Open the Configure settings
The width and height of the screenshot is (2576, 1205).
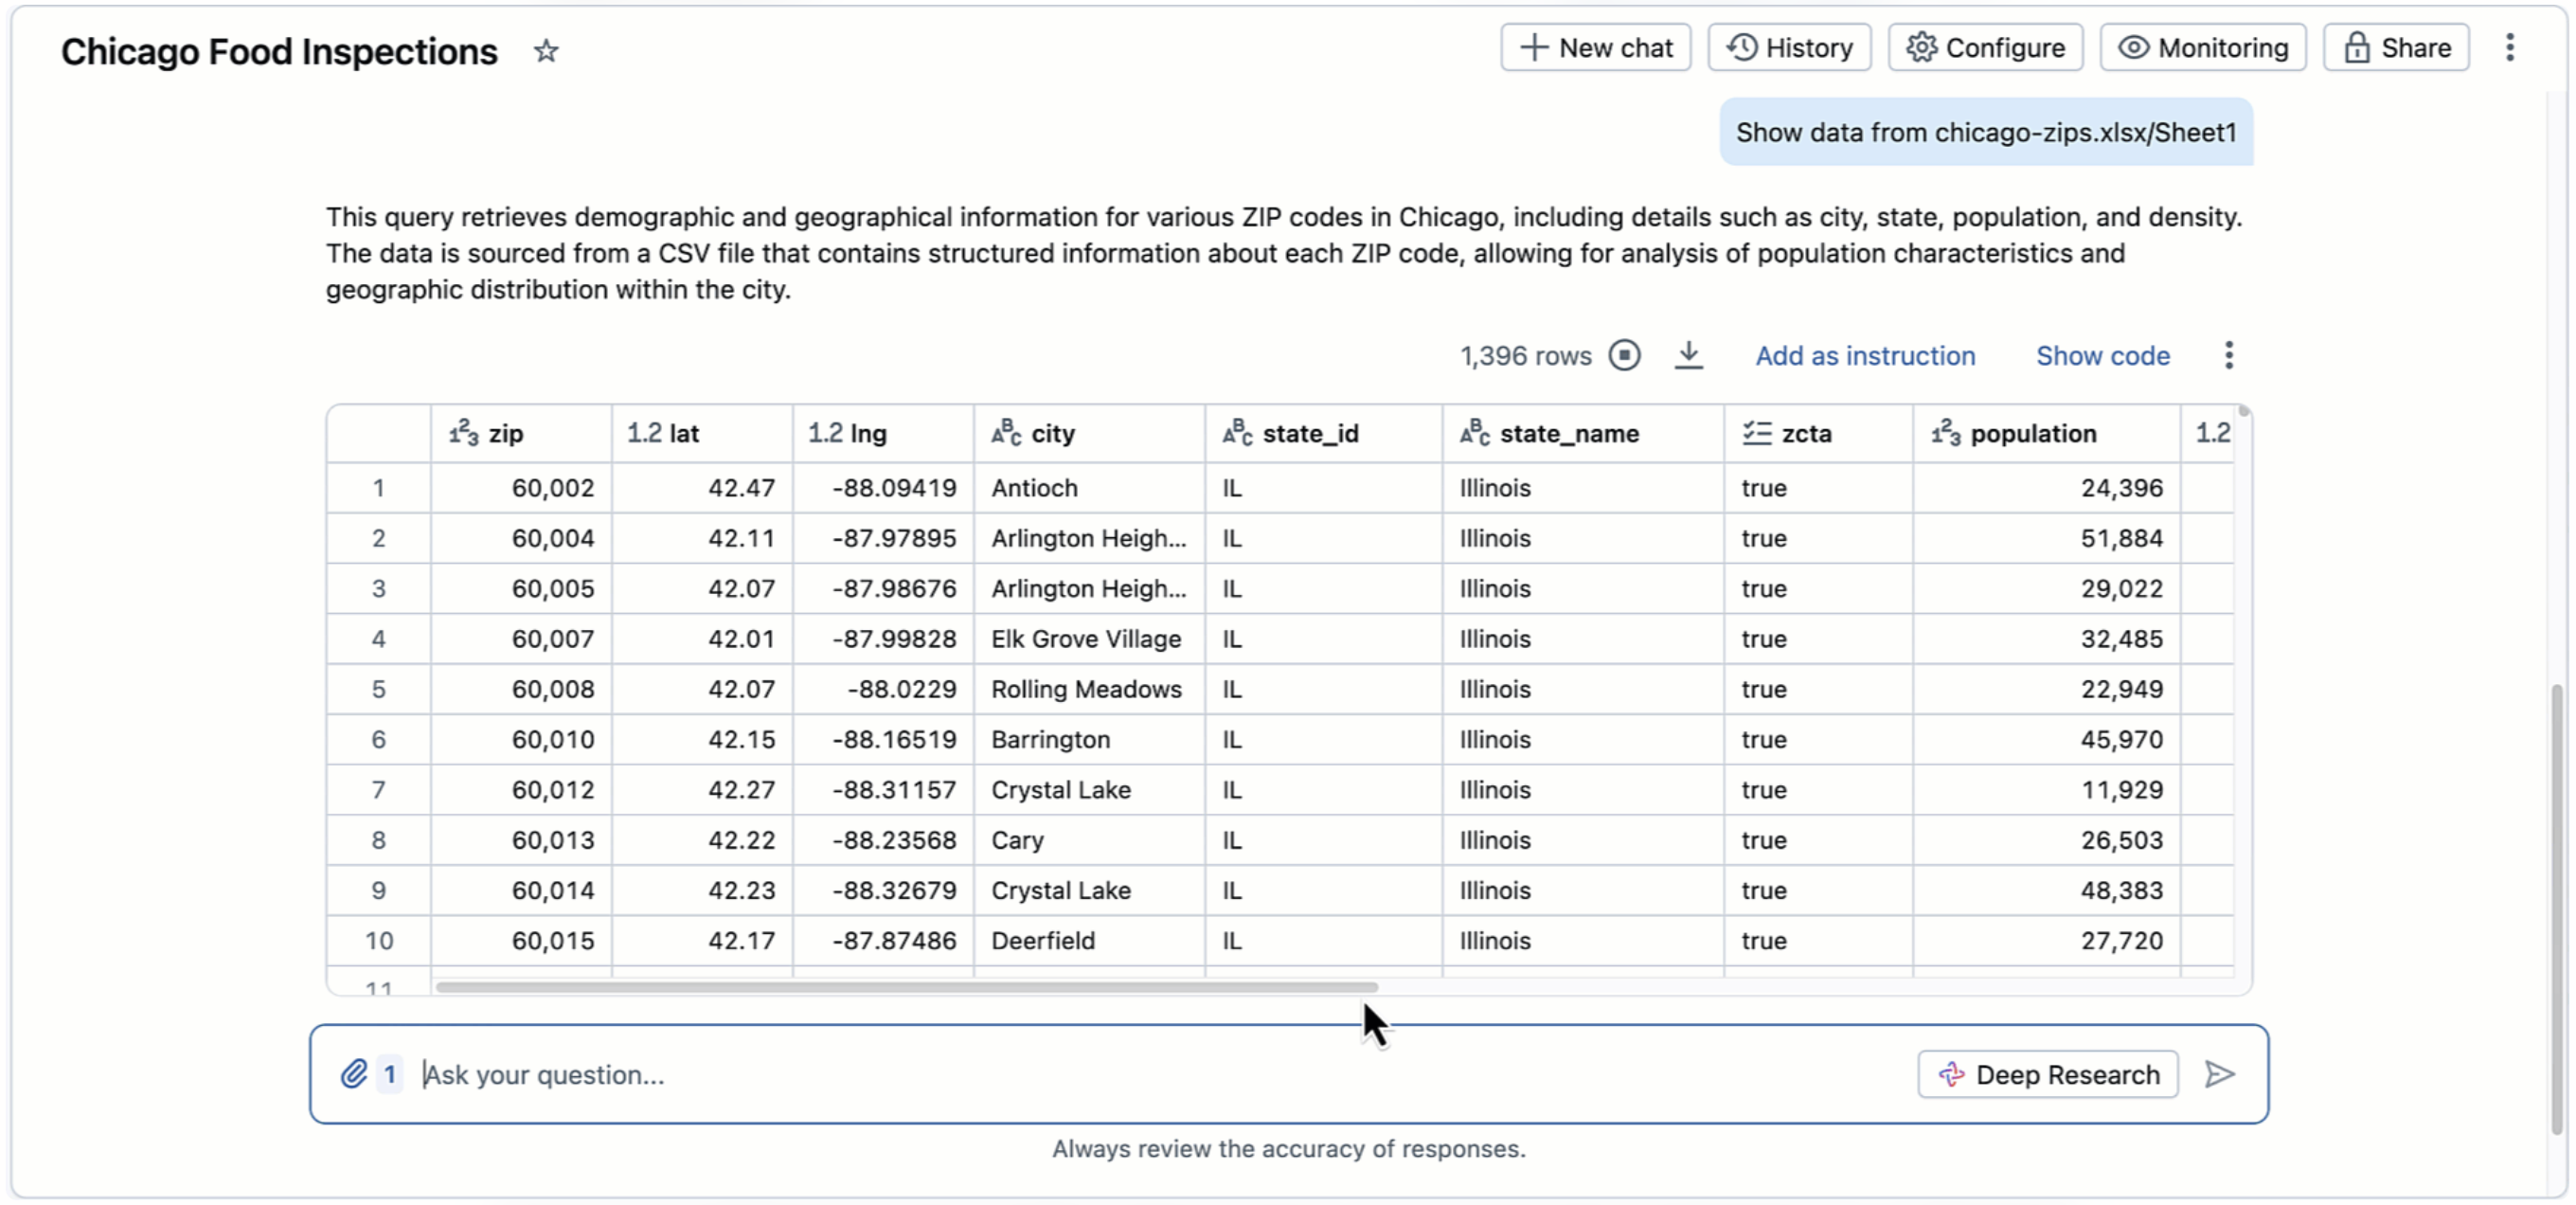coord(1985,47)
